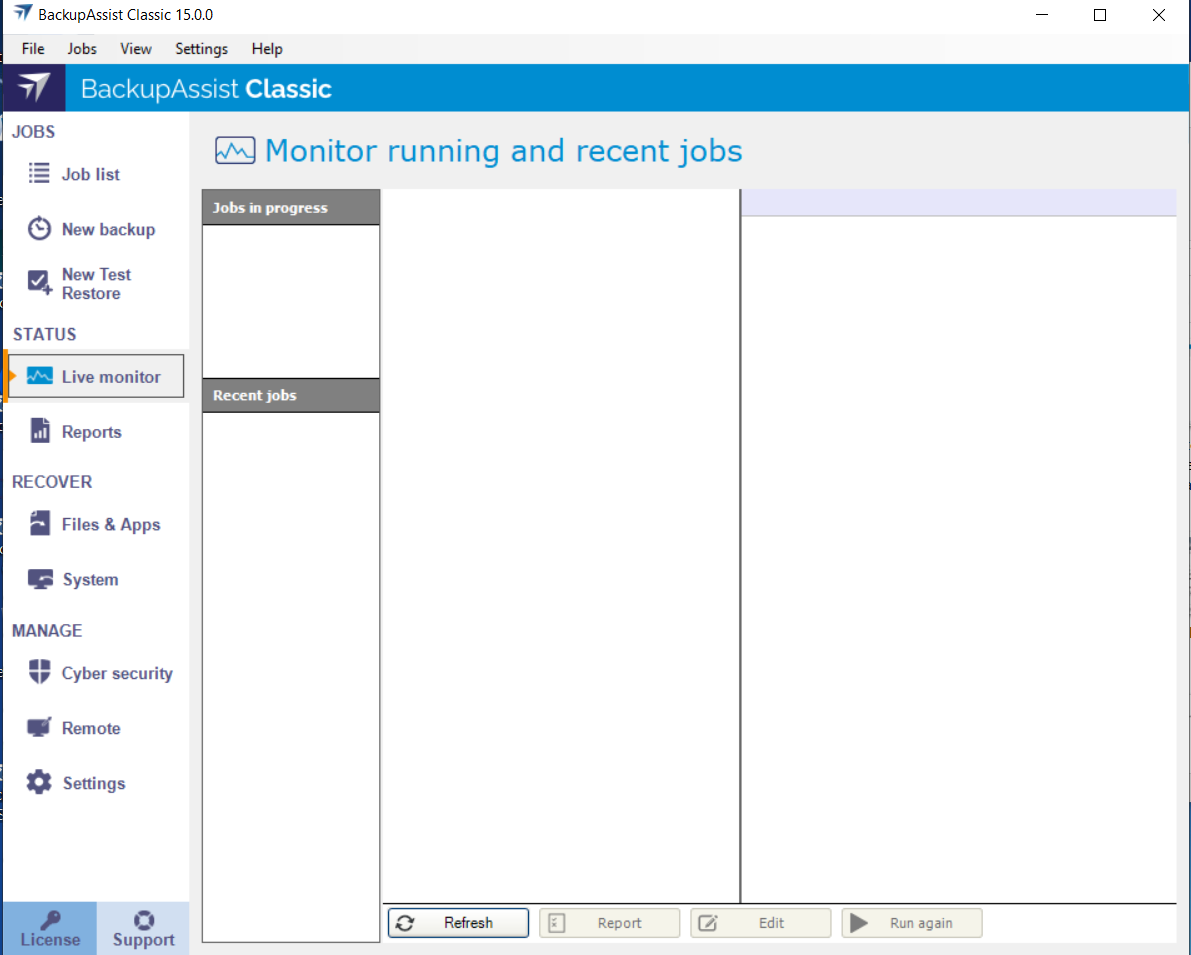Viewport: 1191px width, 955px height.
Task: Click the Files & Apps recover icon
Action: [39, 524]
